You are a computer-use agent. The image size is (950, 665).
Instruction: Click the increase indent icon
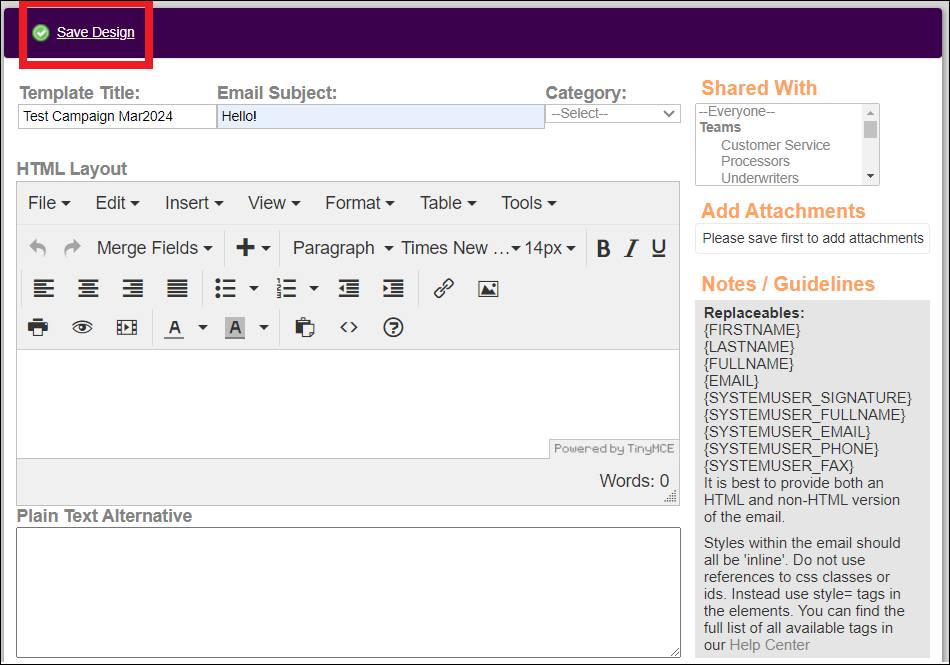[393, 288]
